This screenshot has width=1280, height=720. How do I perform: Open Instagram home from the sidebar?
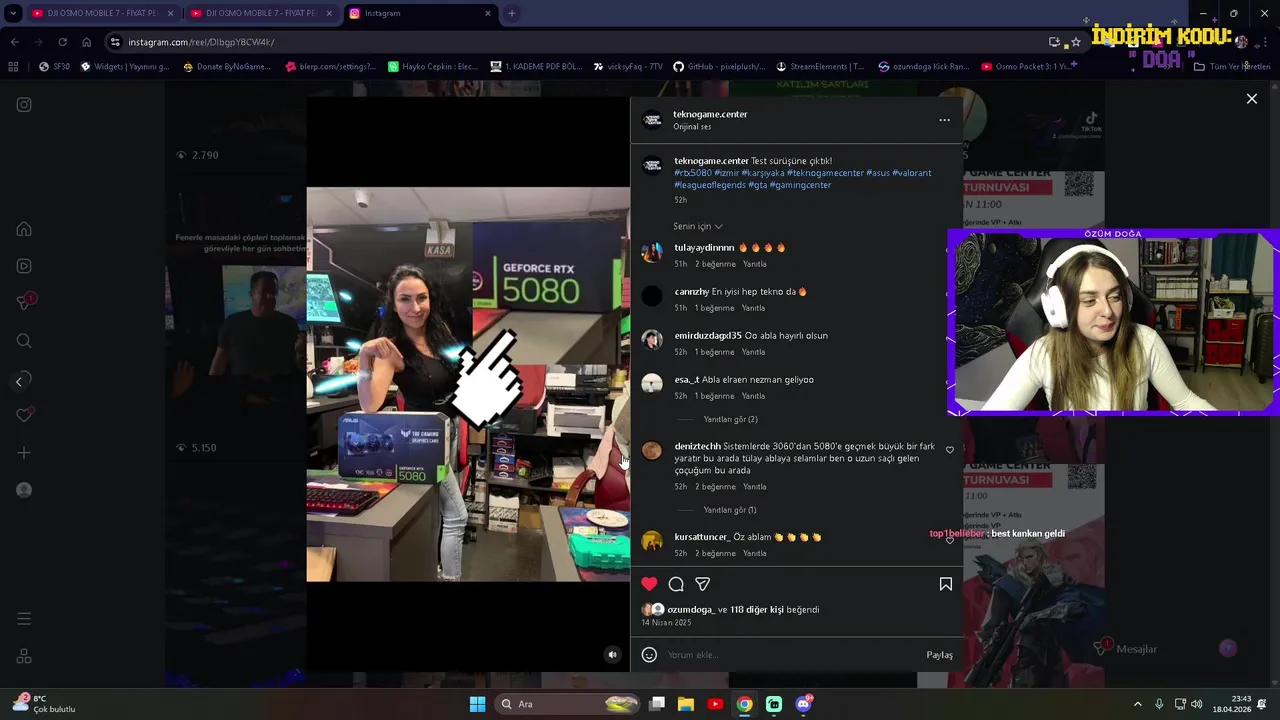pyautogui.click(x=24, y=229)
